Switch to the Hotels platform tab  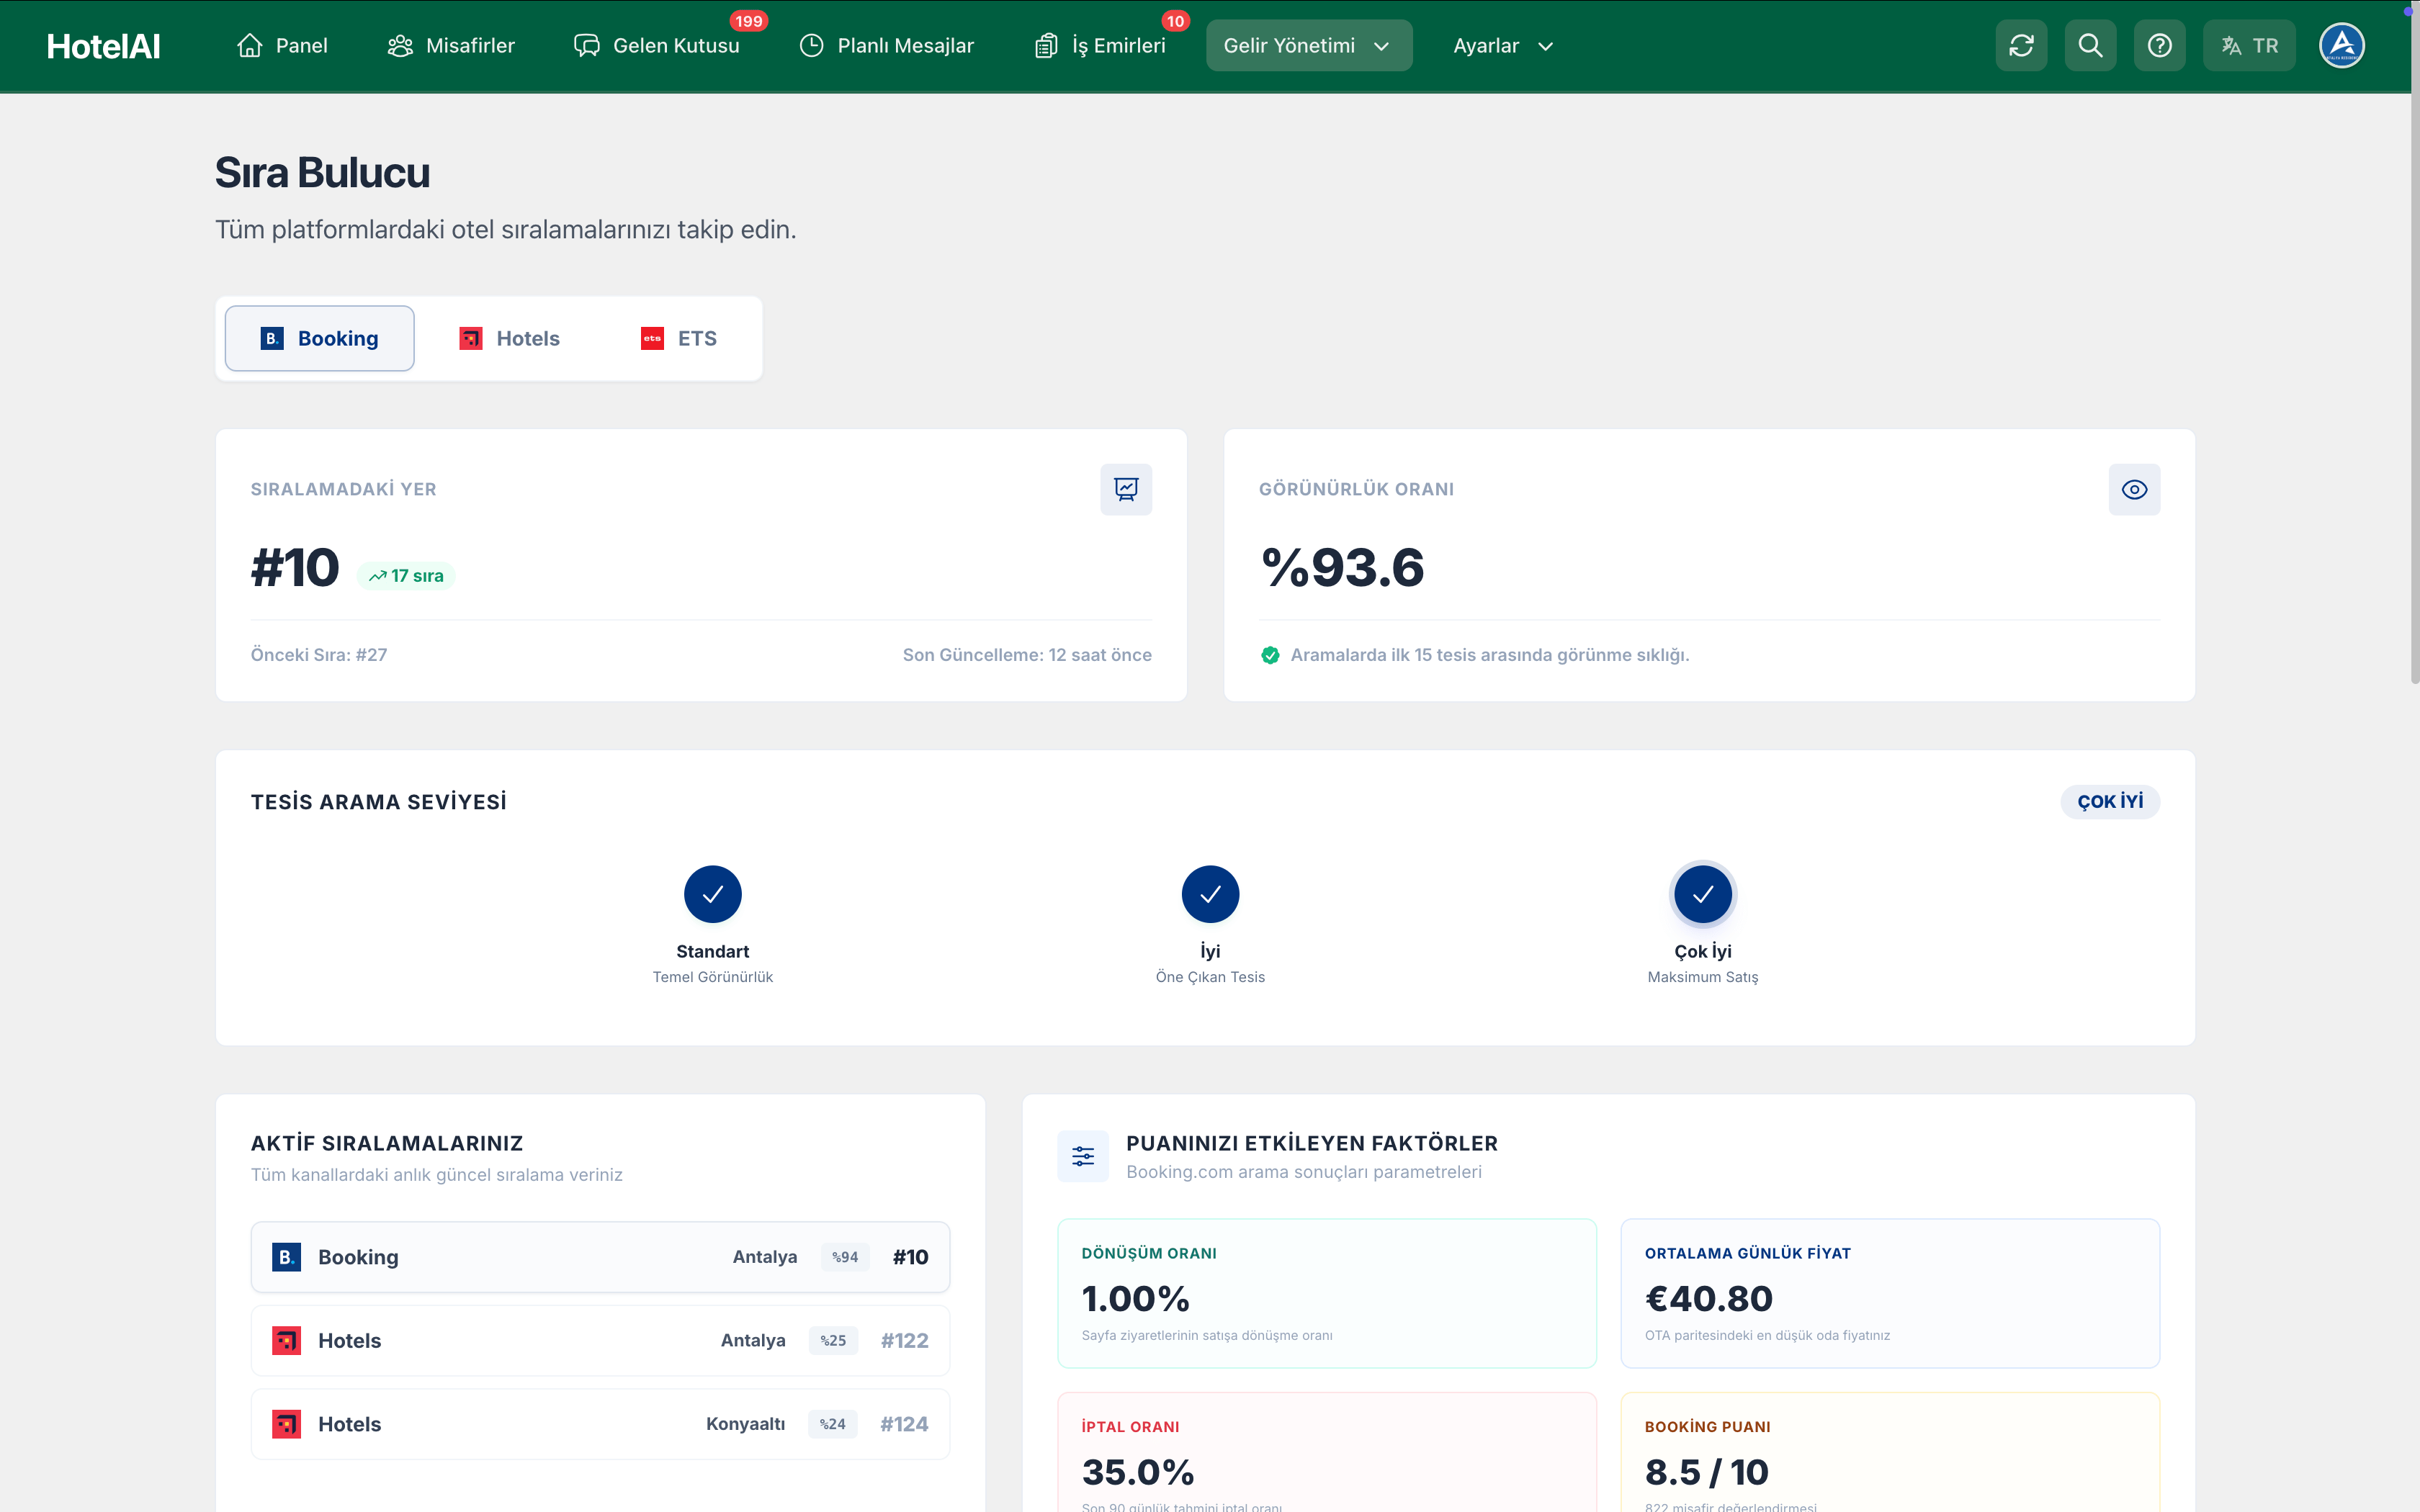point(509,338)
